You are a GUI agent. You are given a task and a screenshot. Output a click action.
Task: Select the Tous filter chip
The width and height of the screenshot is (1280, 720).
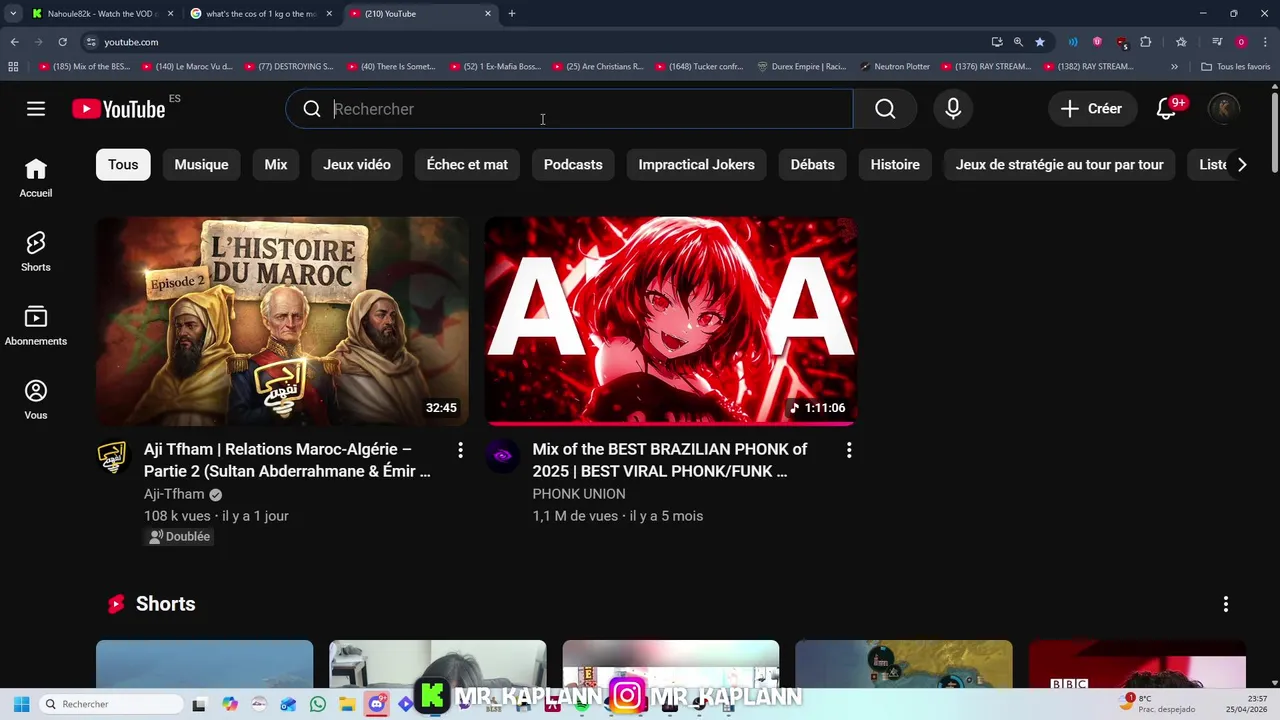click(123, 165)
